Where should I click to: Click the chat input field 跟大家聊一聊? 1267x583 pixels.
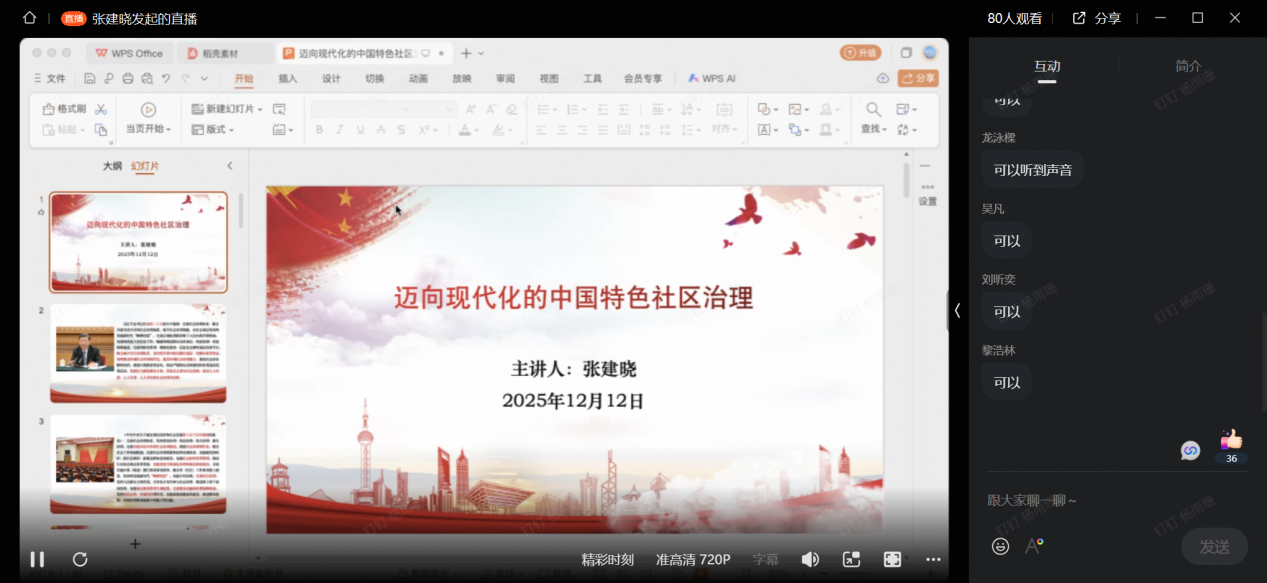coord(1100,500)
